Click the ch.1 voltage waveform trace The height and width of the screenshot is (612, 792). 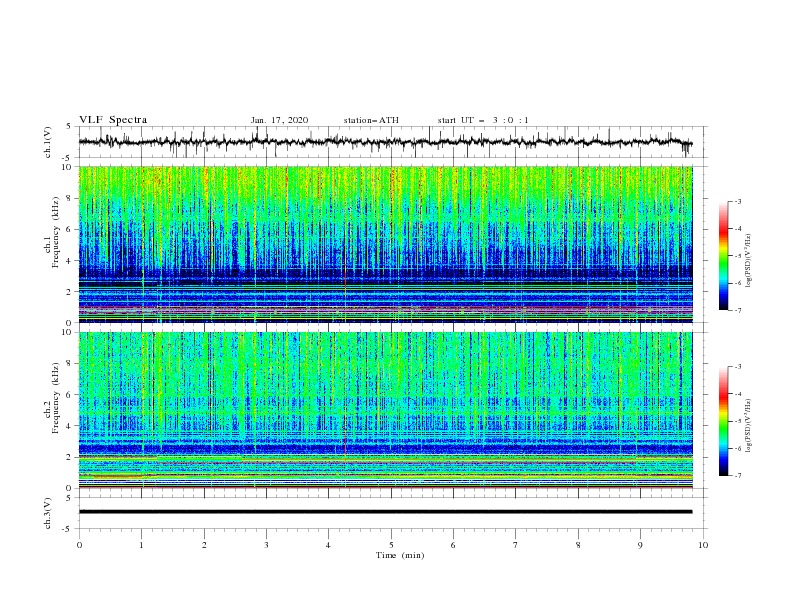(x=385, y=142)
